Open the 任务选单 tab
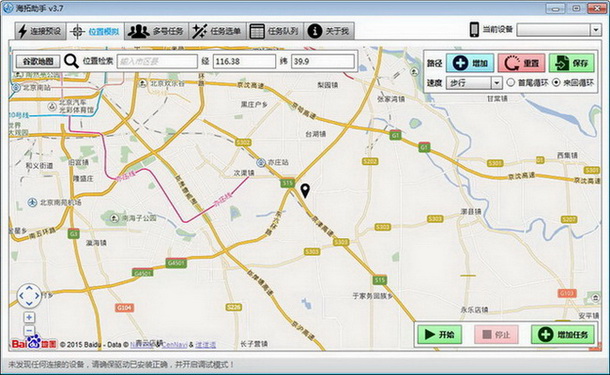Viewport: 610px width, 375px height. 218,31
